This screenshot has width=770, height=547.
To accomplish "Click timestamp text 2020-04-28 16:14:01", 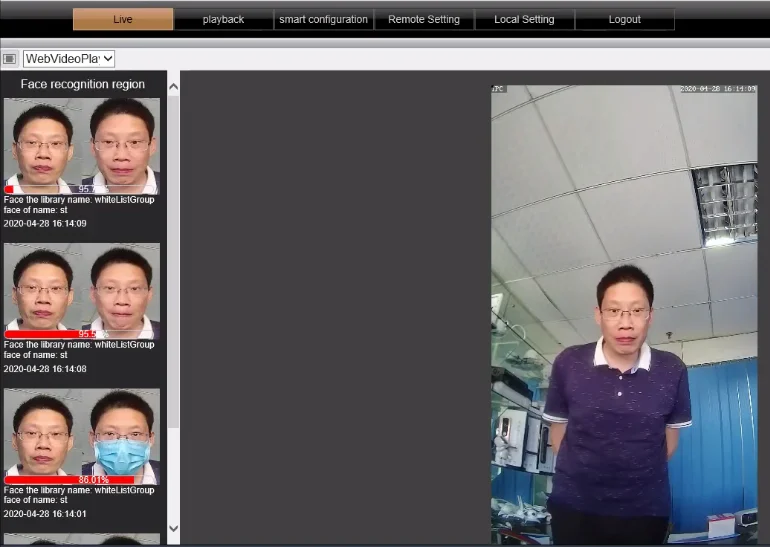I will coord(45,514).
